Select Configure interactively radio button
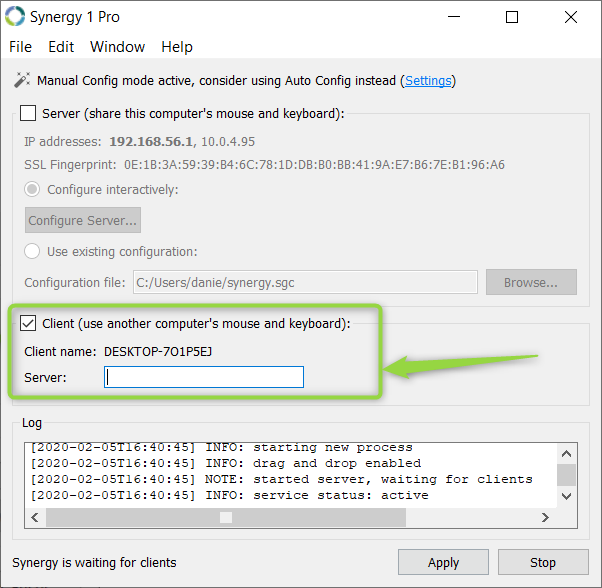Image resolution: width=602 pixels, height=588 pixels. [32, 189]
